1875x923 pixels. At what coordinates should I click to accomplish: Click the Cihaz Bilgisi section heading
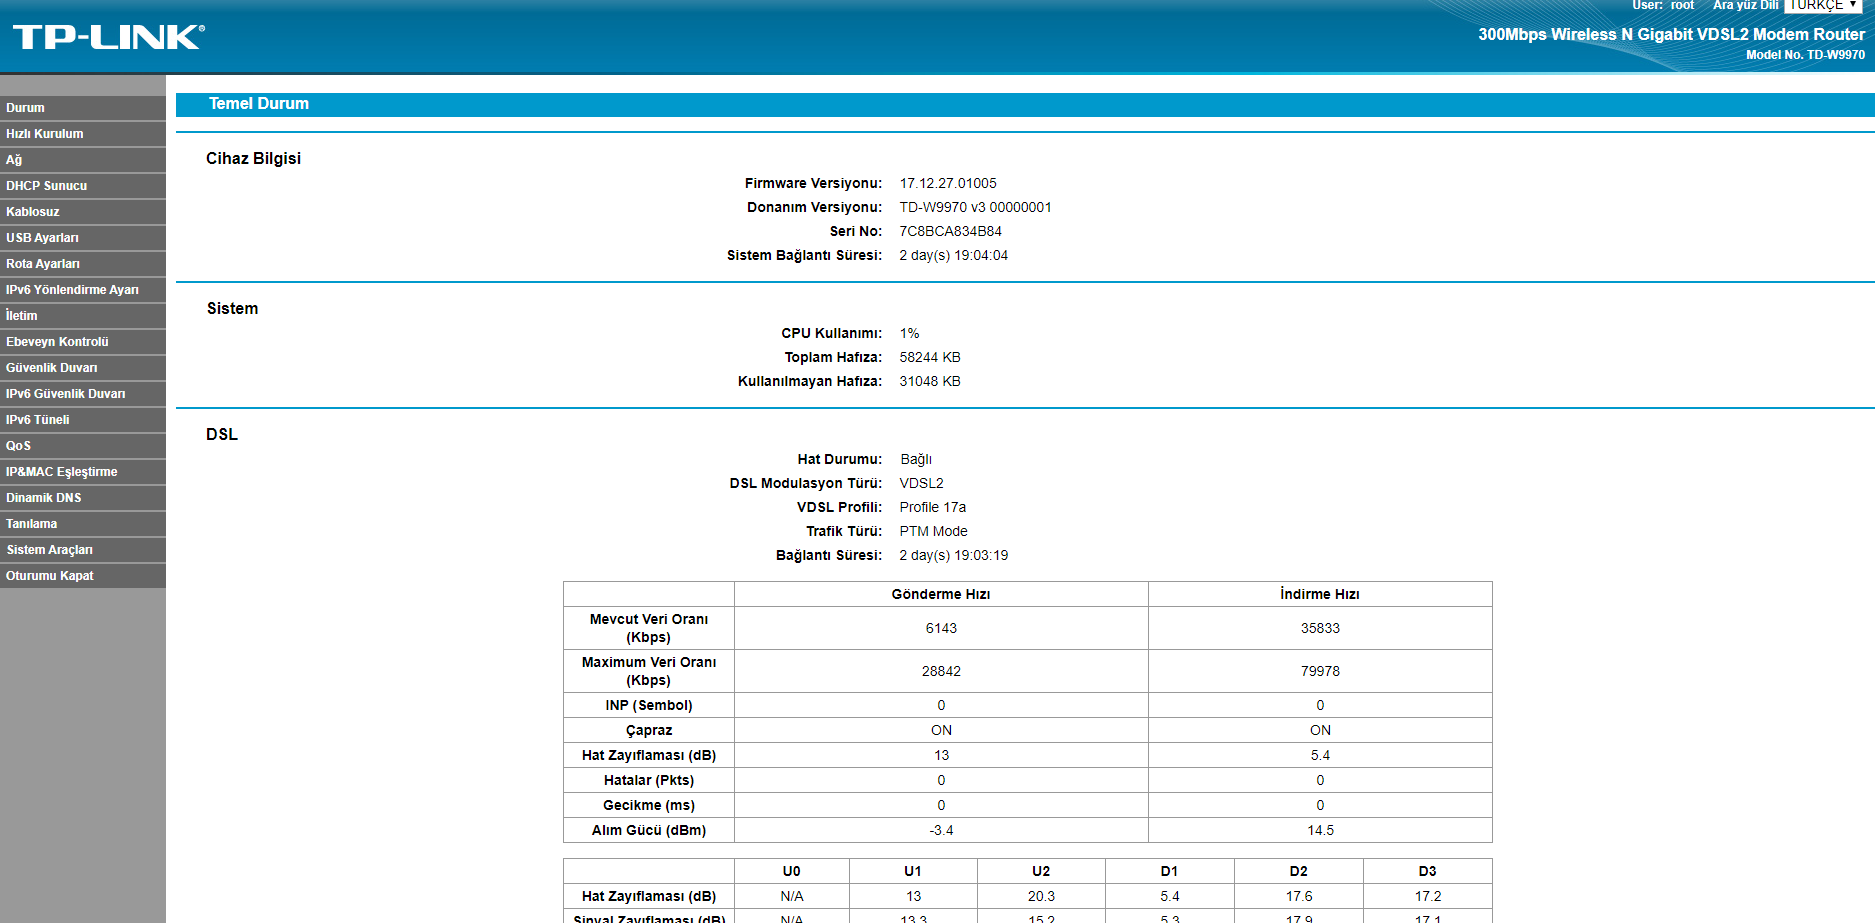(x=253, y=159)
